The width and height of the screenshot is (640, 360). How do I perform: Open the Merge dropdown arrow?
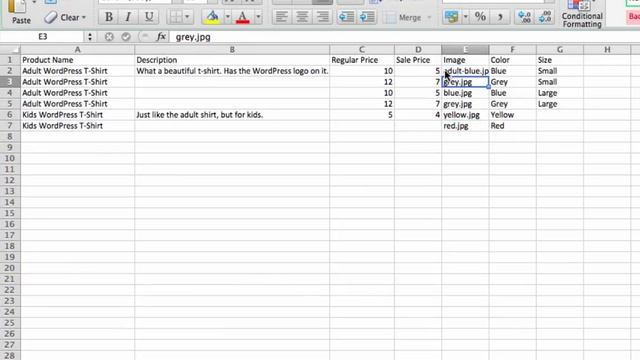429,18
